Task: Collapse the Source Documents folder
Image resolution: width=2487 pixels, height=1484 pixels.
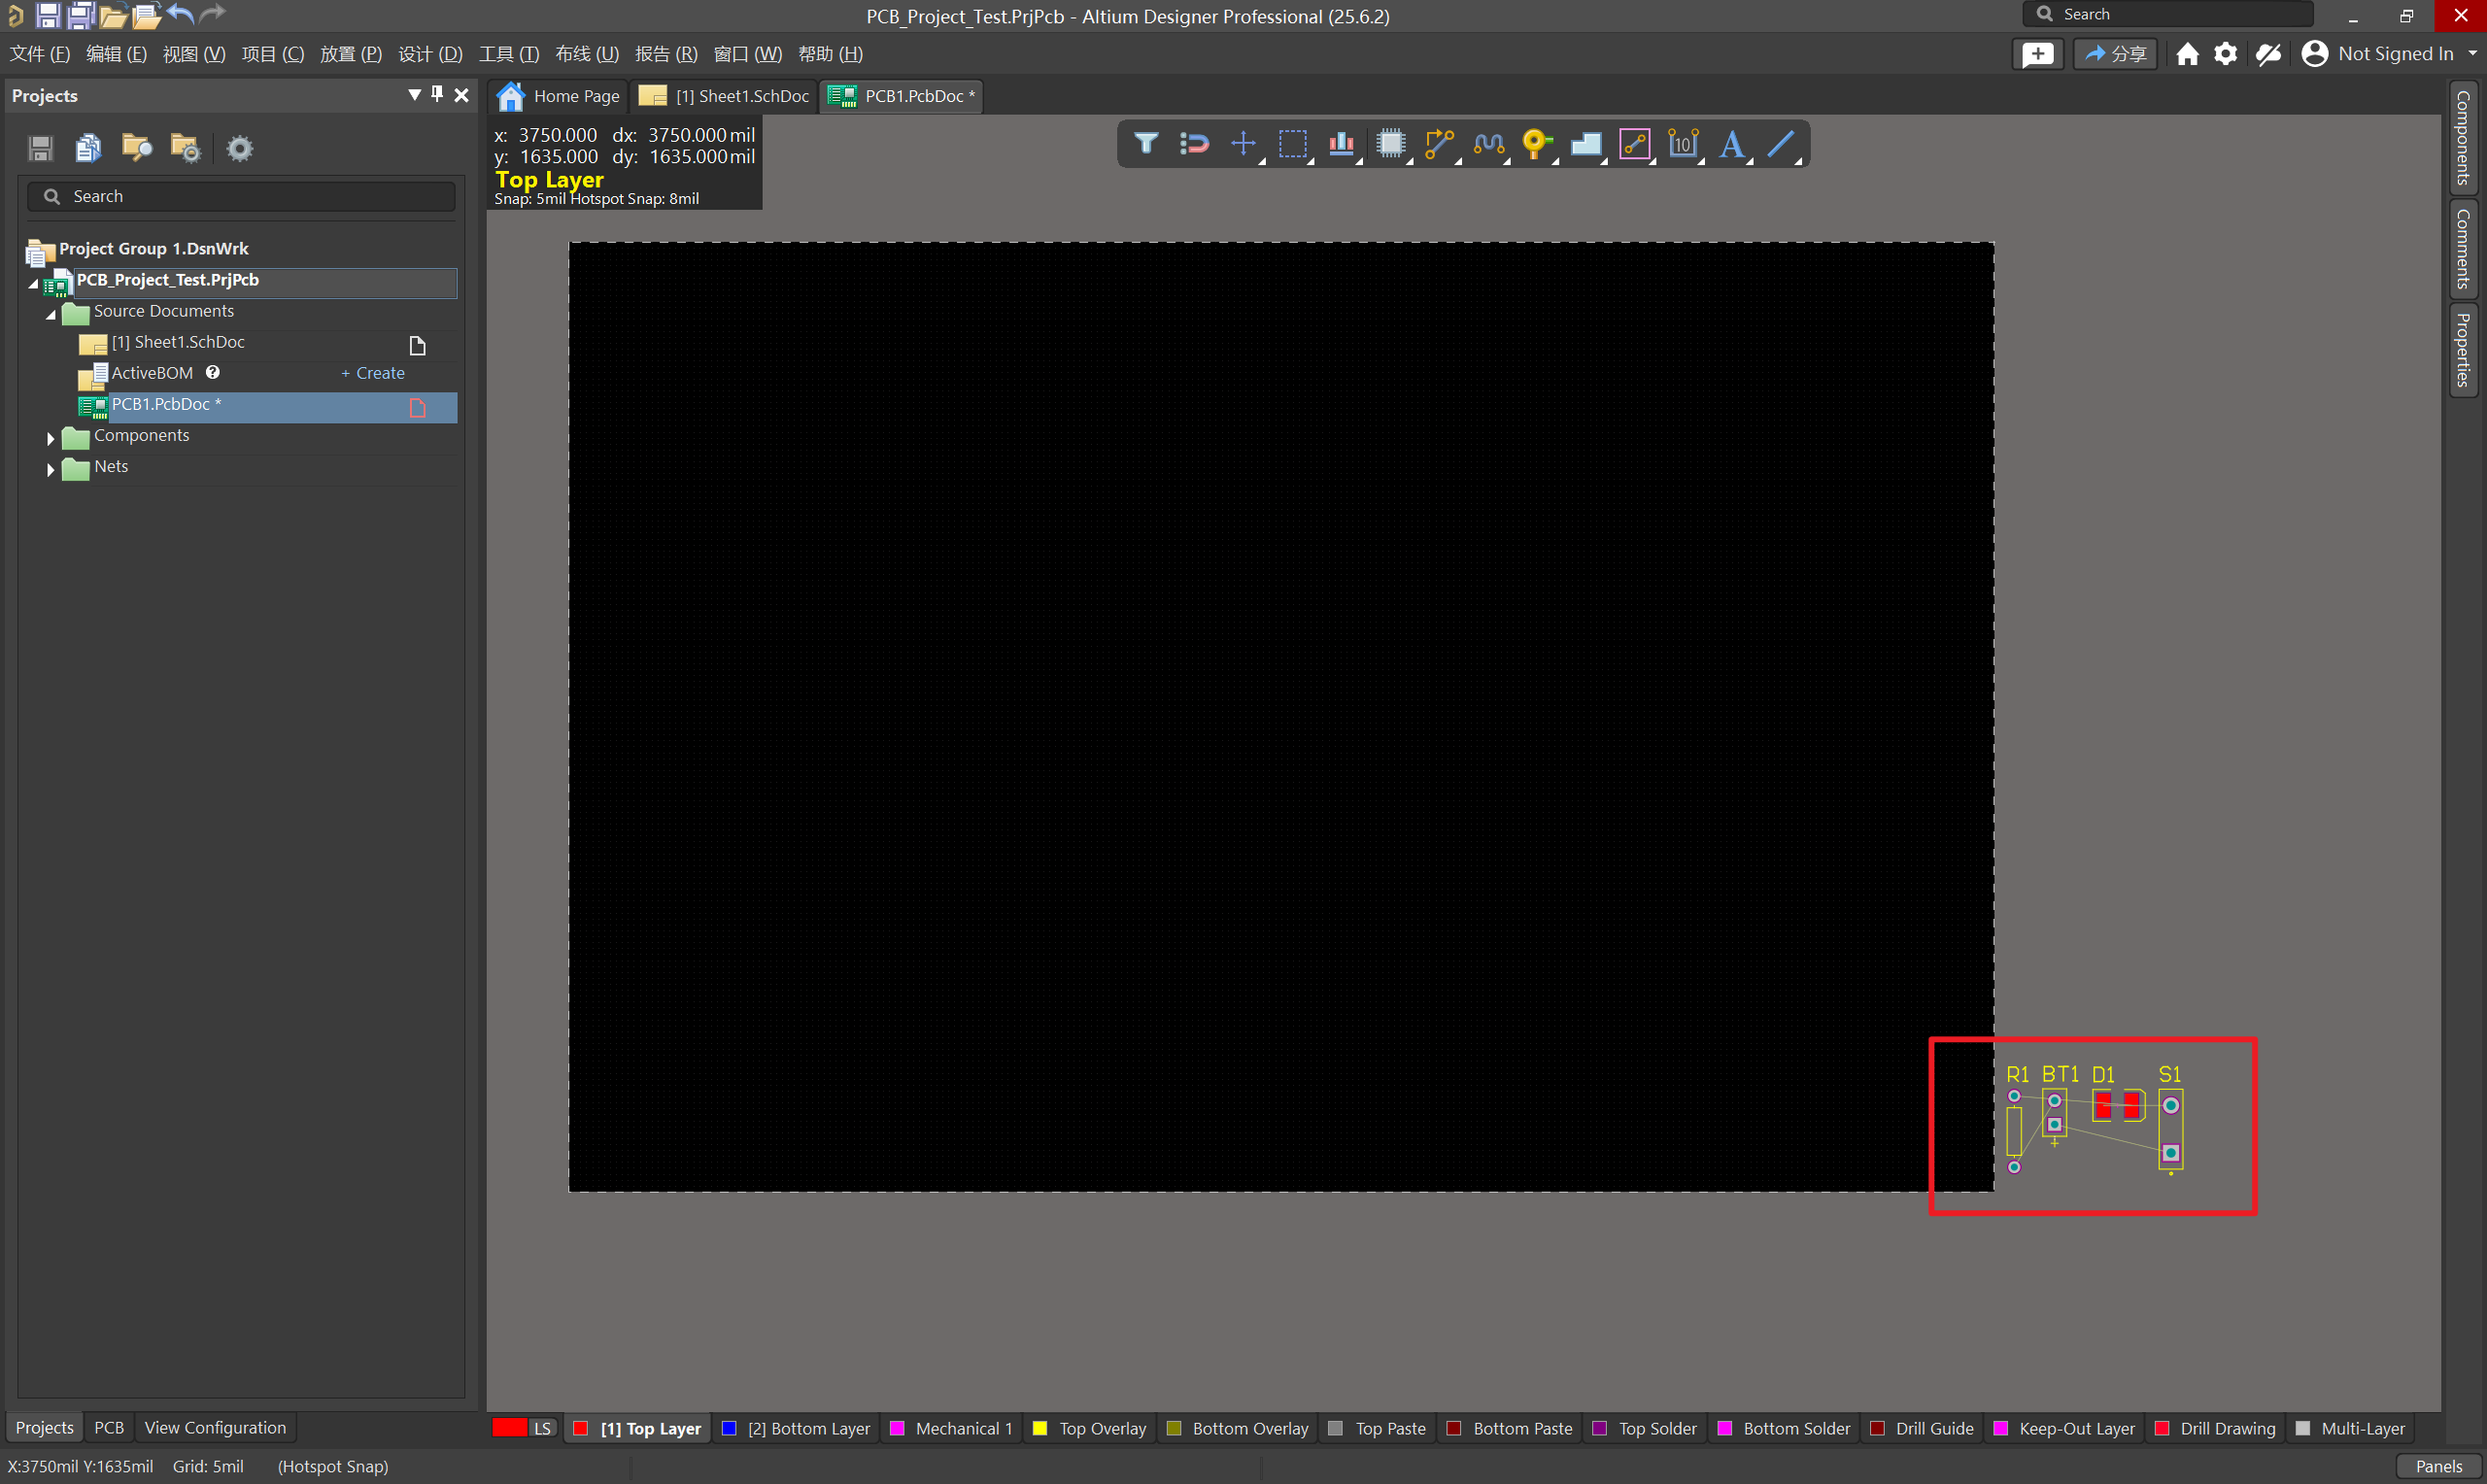Action: tap(50, 313)
